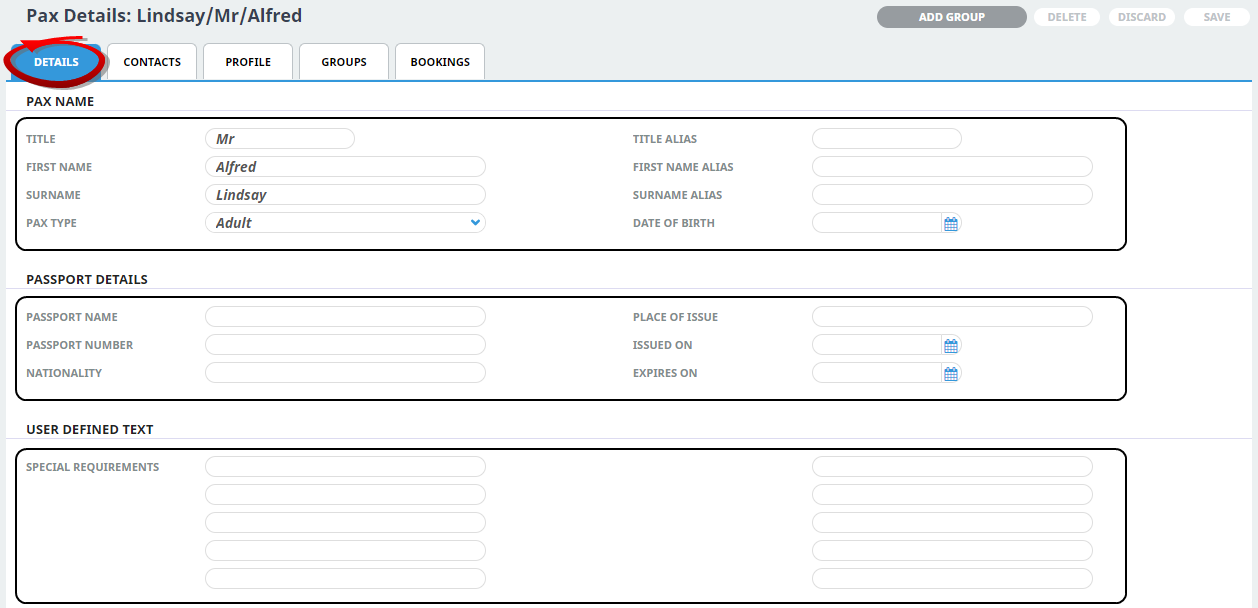The height and width of the screenshot is (608, 1258).
Task: Click the Nationality label
Action: (x=64, y=373)
